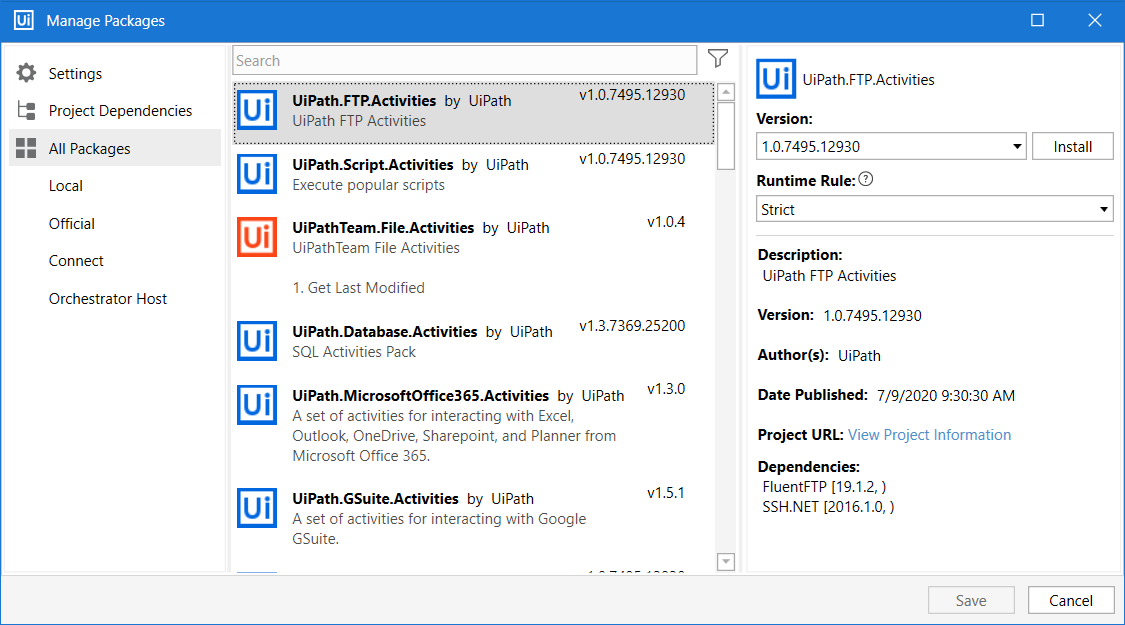1125x625 pixels.
Task: Select the Connect package feed
Action: pyautogui.click(x=76, y=260)
